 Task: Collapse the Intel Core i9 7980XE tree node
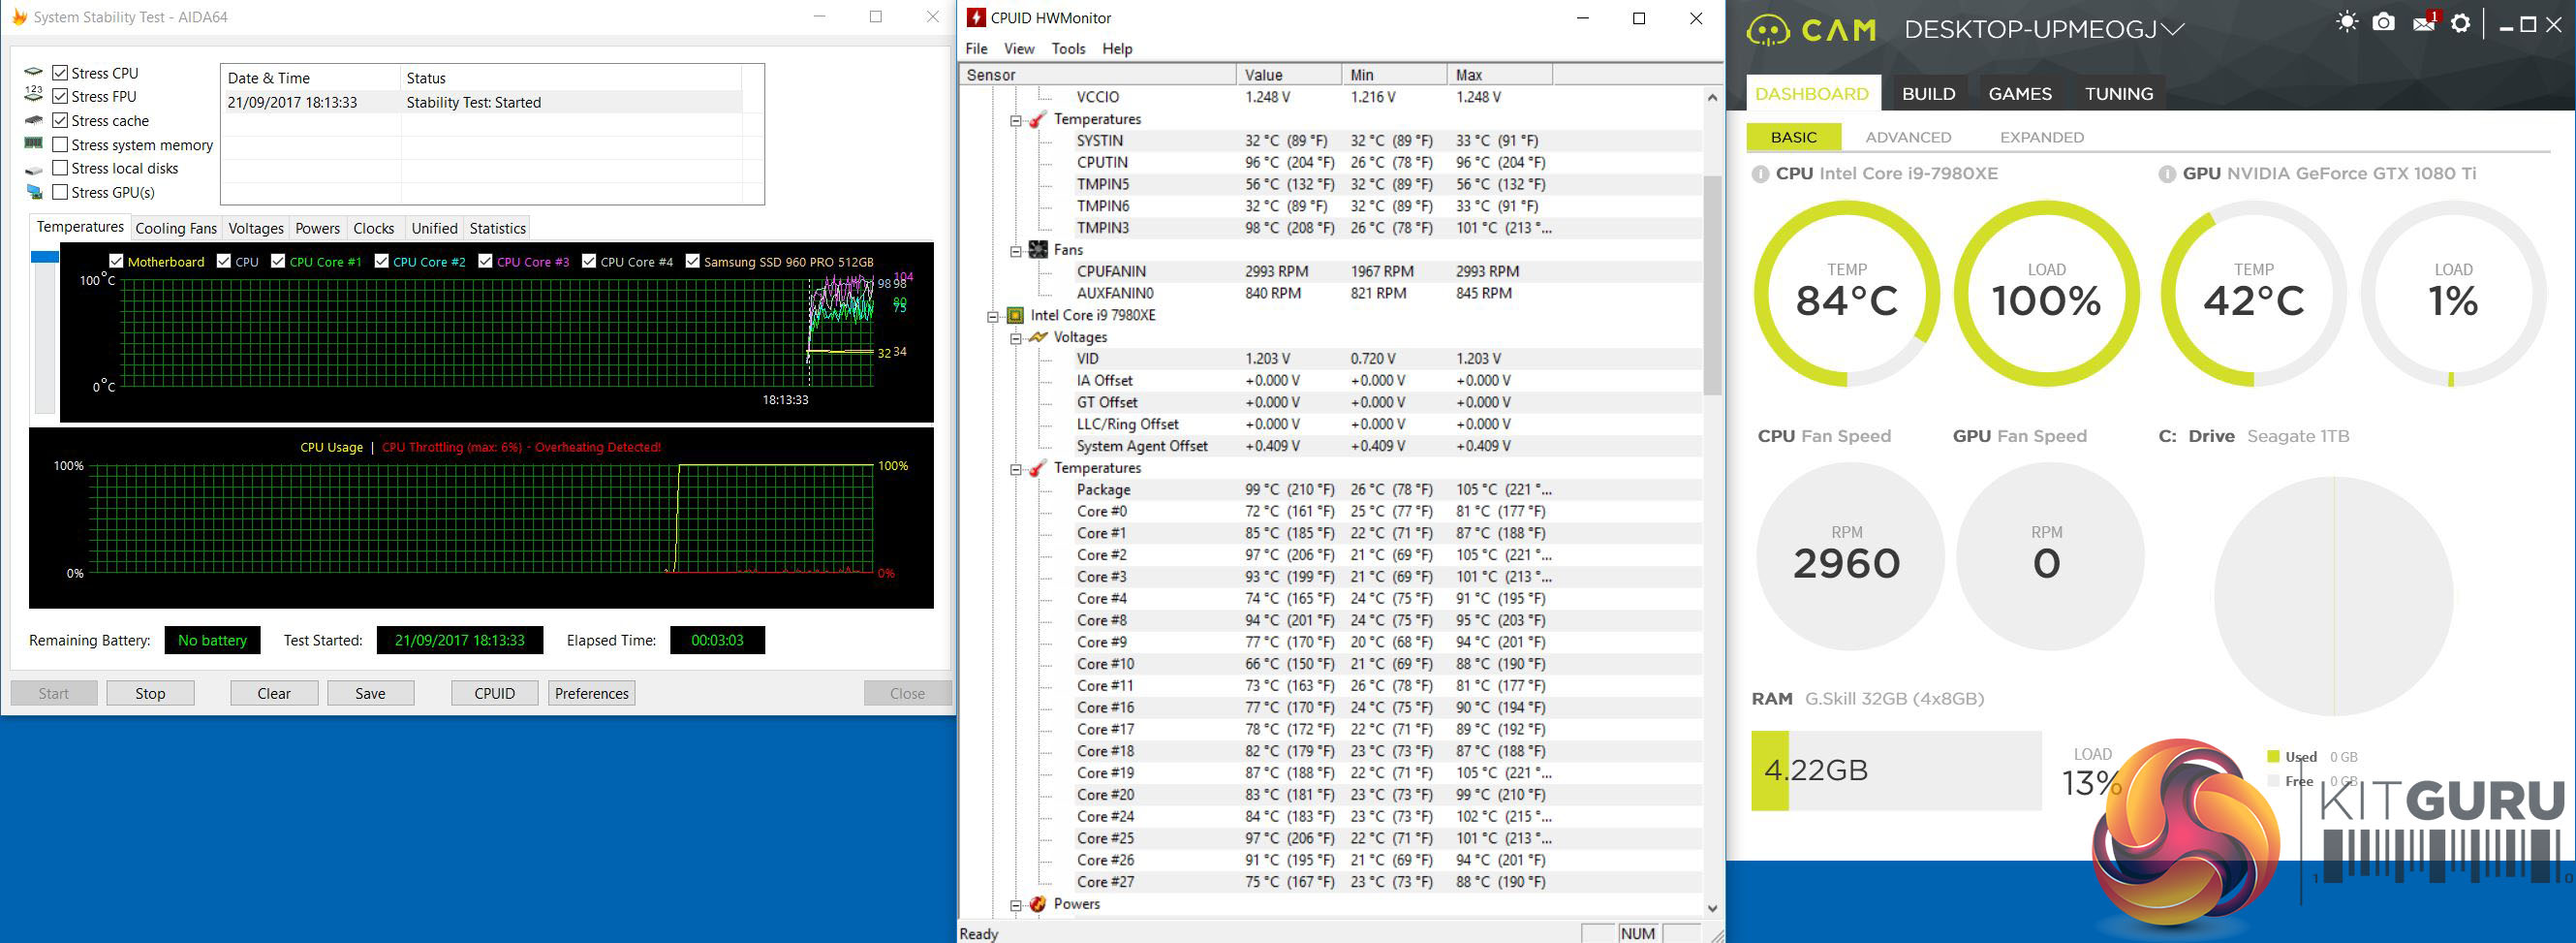click(993, 316)
